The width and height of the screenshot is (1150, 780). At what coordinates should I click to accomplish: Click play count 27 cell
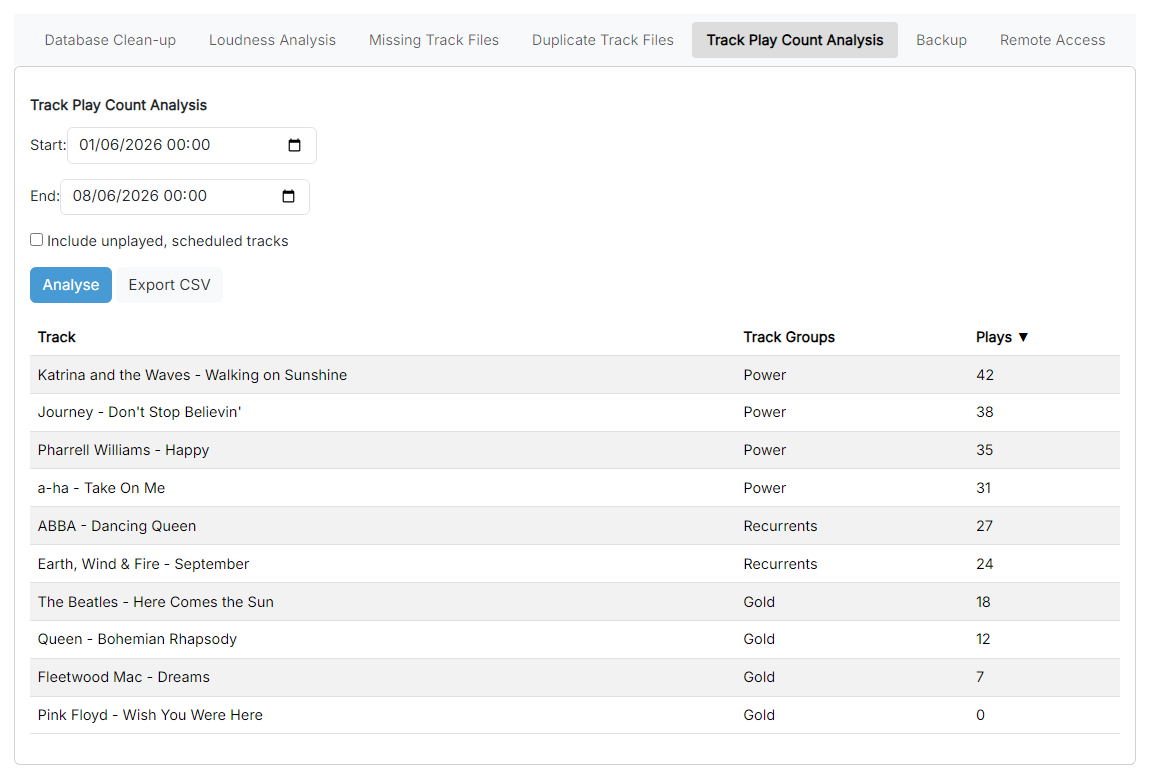click(x=984, y=526)
